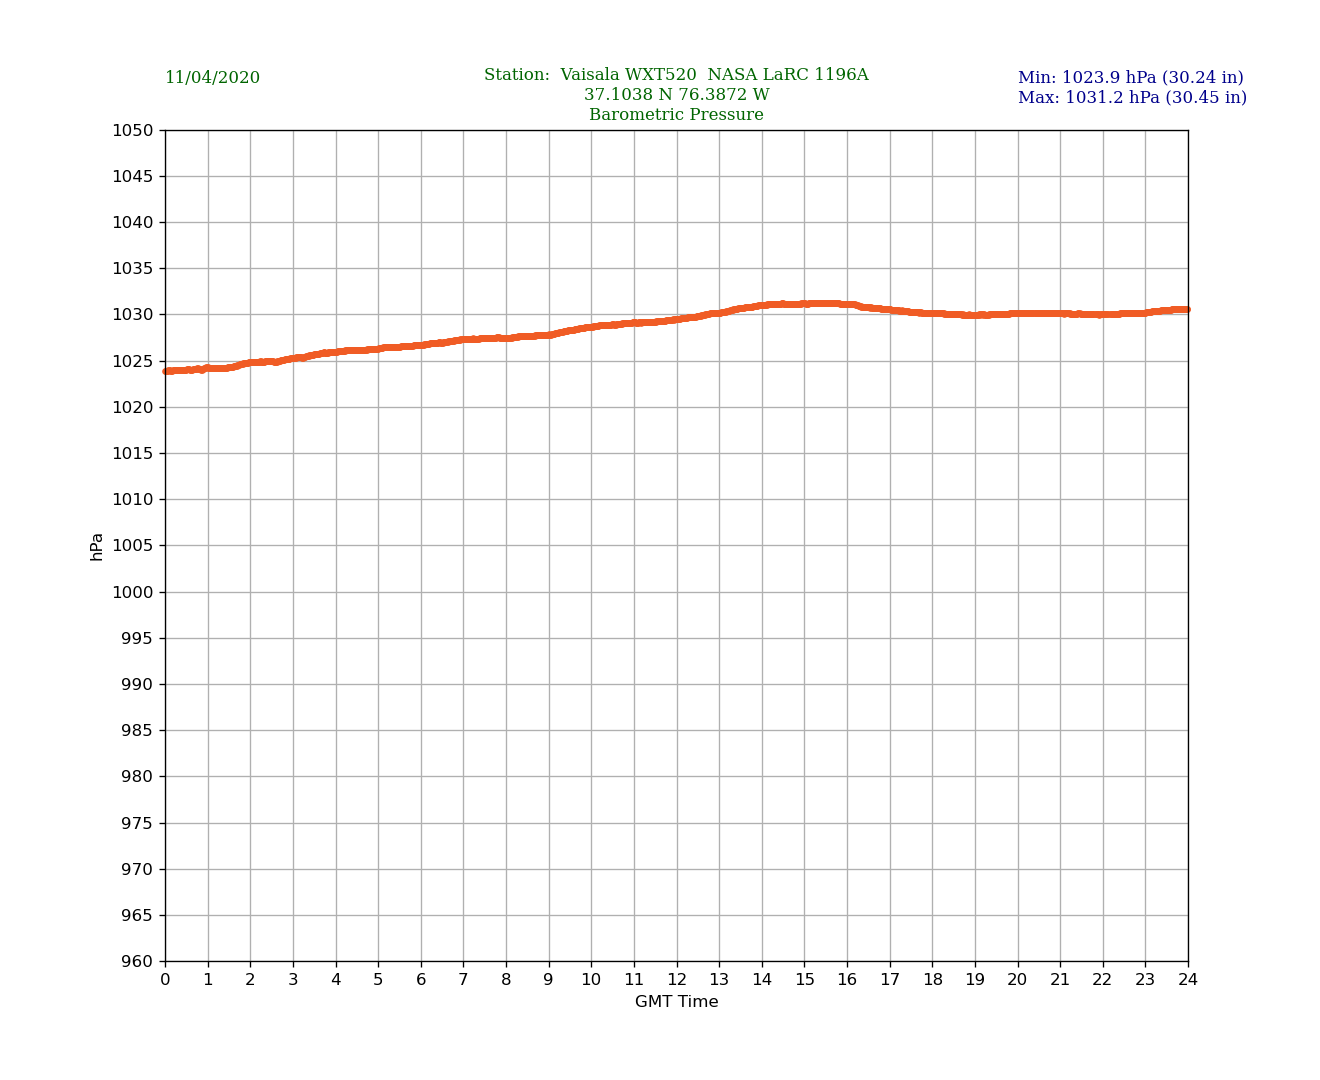The width and height of the screenshot is (1320, 1080).
Task: Click the Min 1023.9 hPa reading
Action: [1130, 78]
